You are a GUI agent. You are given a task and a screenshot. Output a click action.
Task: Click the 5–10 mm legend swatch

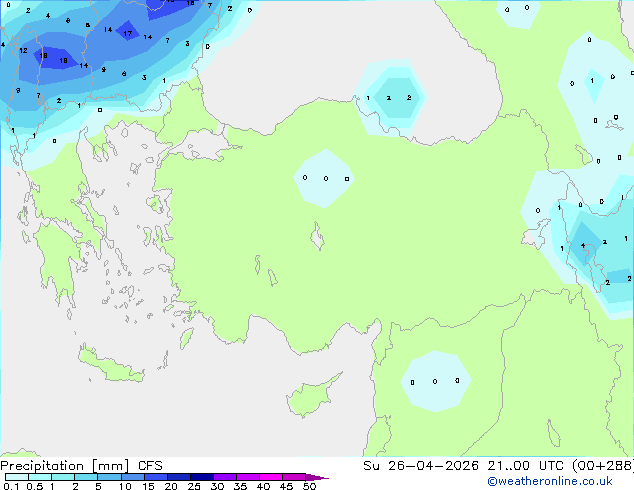pos(109,477)
